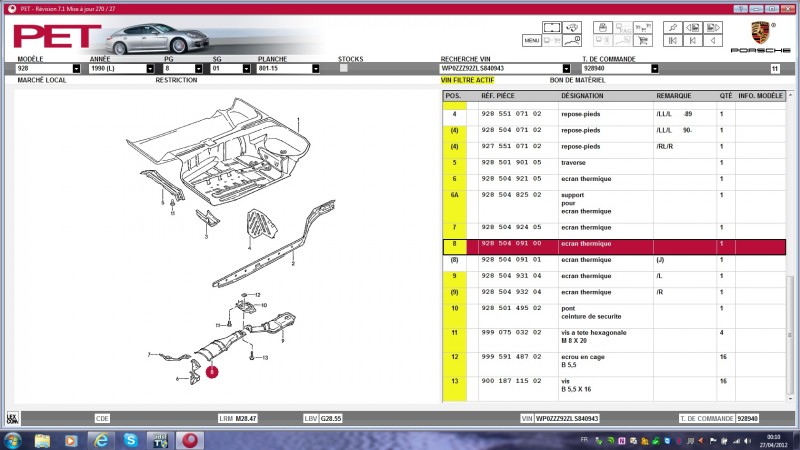The height and width of the screenshot is (450, 800).
Task: Go to next illustration page icon
Action: click(713, 28)
